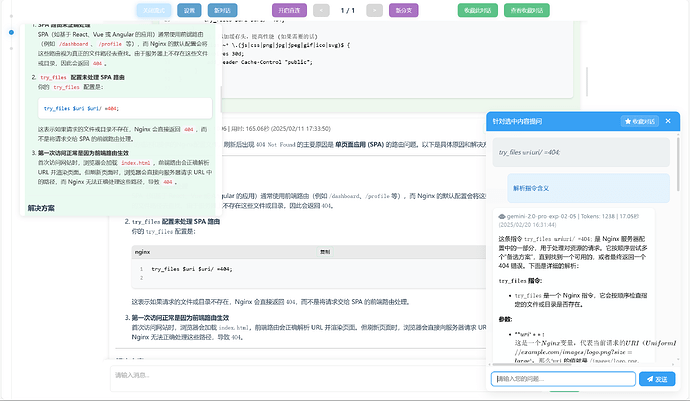Click the main code line try_files $uri $uri/ =404;

click(x=192, y=269)
